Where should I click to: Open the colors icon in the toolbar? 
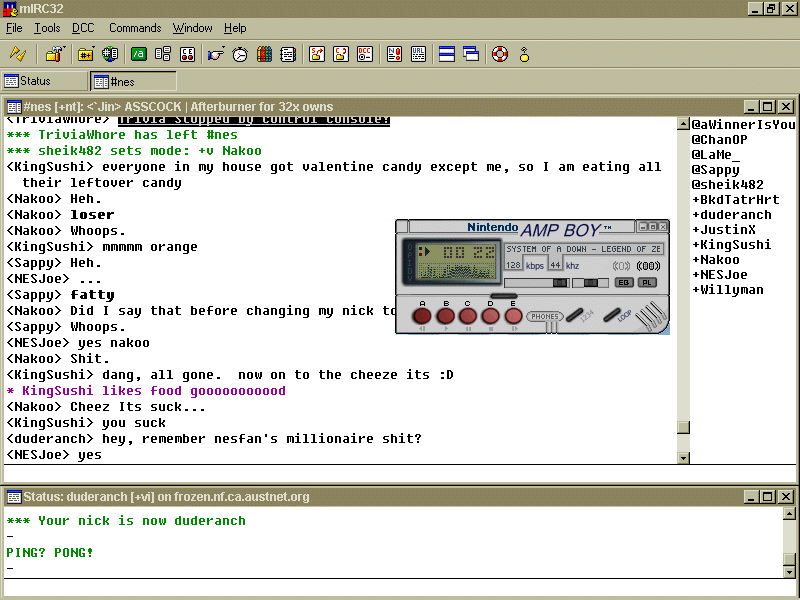[x=264, y=54]
